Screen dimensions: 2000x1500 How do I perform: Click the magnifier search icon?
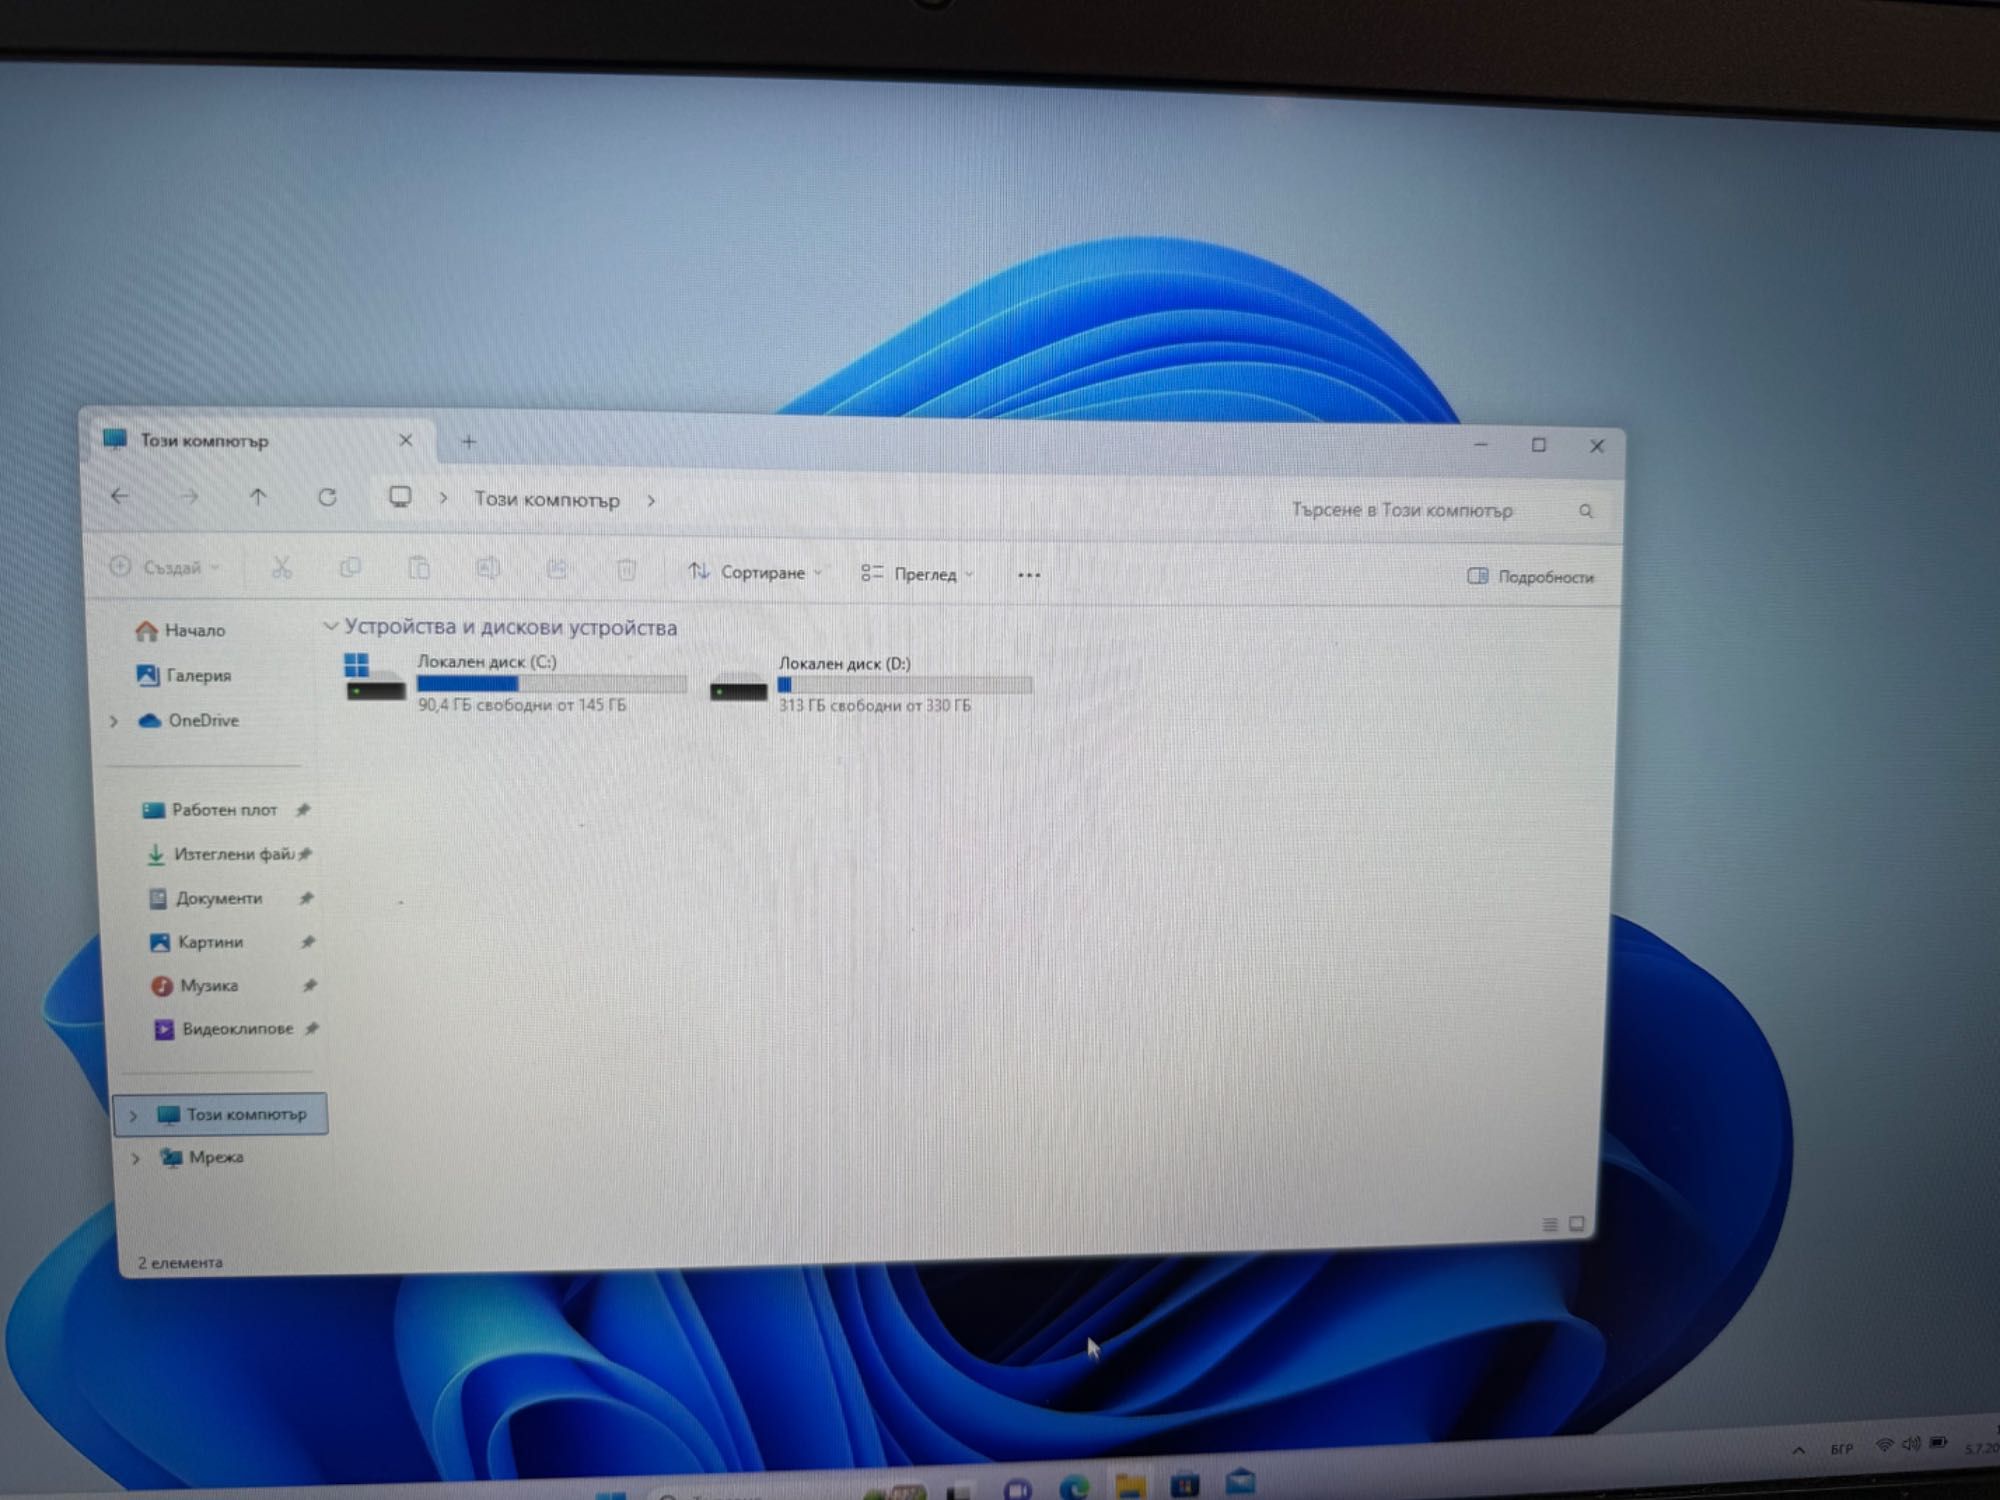1586,511
